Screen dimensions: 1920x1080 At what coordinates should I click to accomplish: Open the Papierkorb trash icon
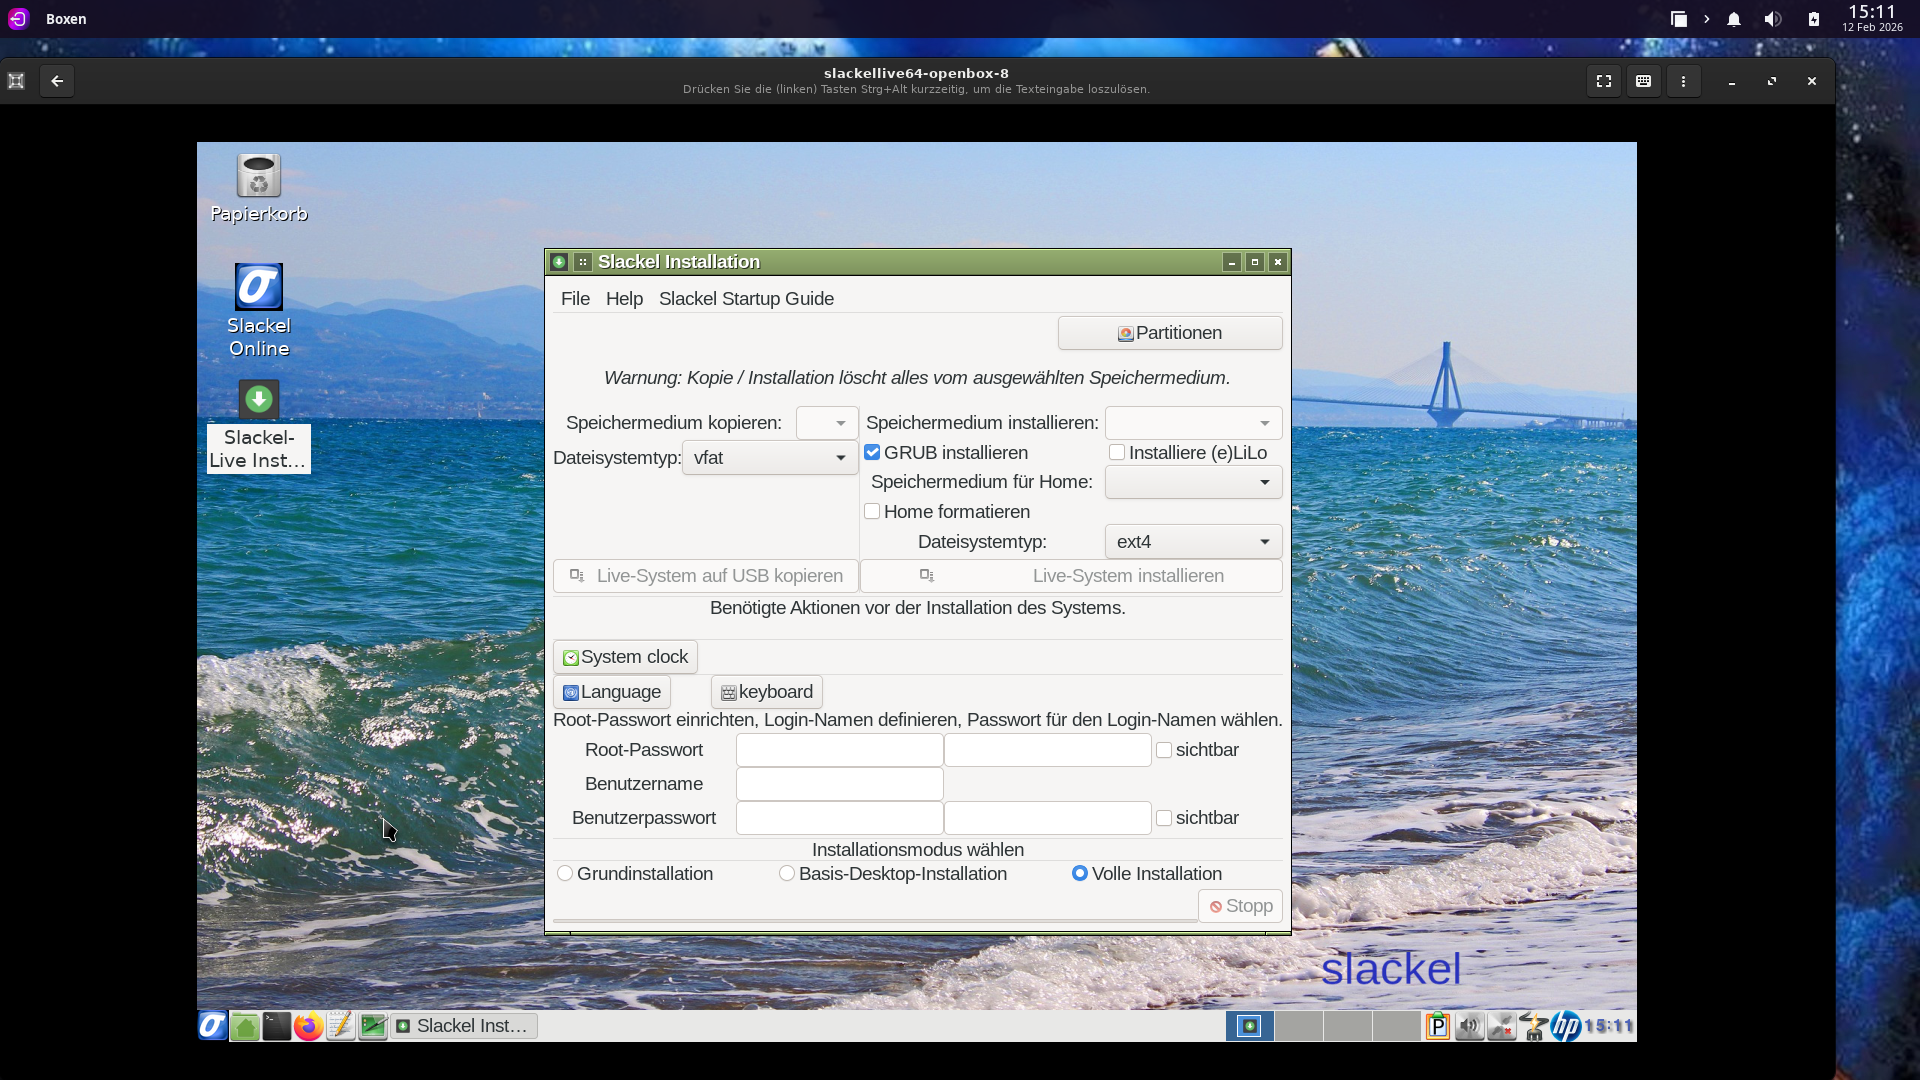(x=258, y=177)
